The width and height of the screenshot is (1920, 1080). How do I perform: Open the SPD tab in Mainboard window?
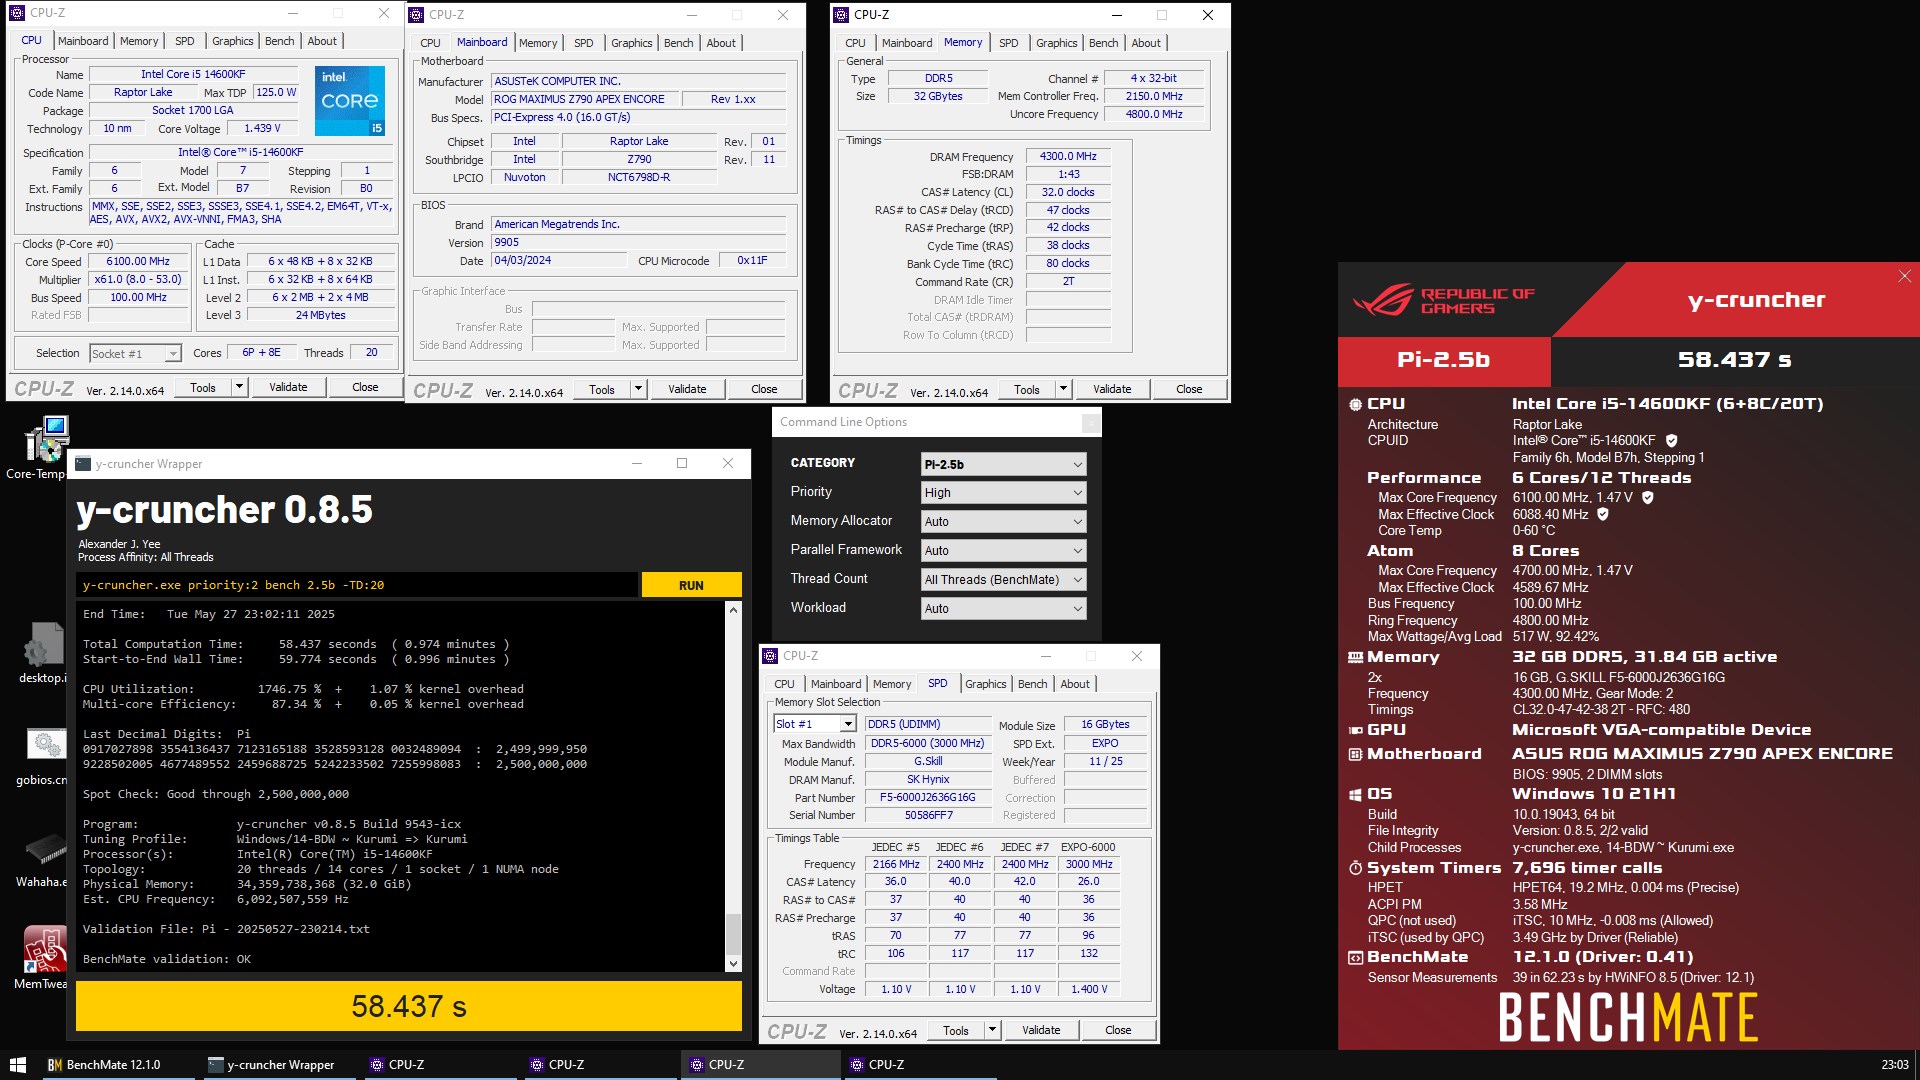point(584,43)
